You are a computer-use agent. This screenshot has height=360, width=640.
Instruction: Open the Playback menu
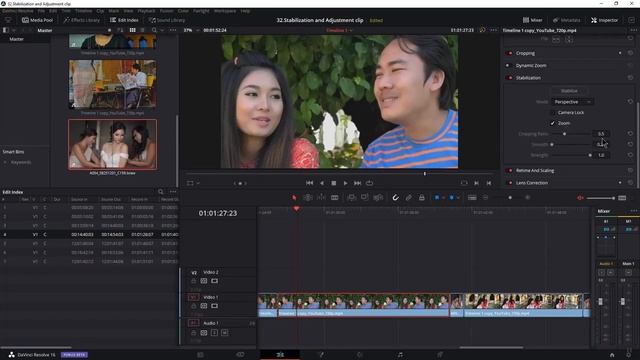146,11
